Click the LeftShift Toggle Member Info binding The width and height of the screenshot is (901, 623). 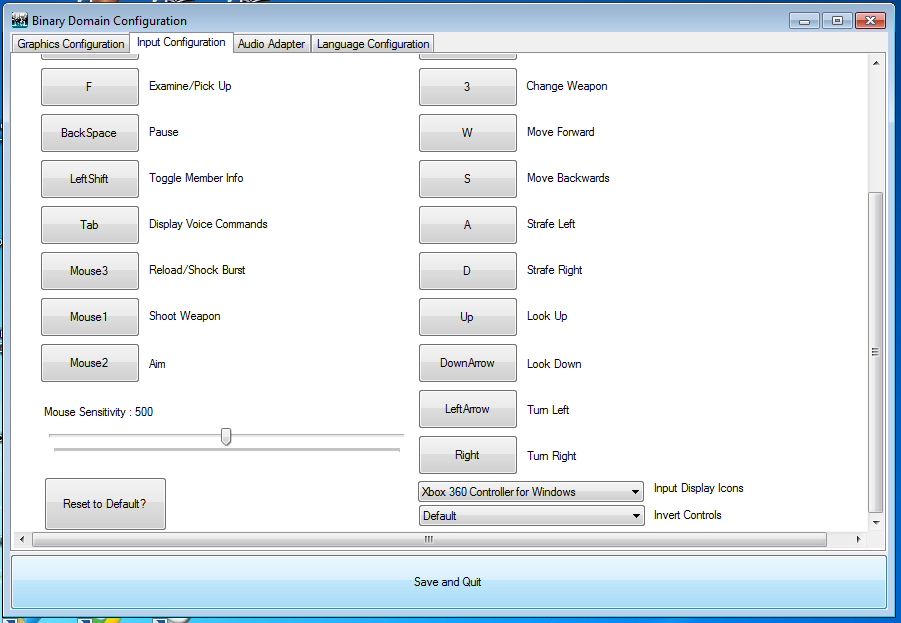pyautogui.click(x=89, y=179)
